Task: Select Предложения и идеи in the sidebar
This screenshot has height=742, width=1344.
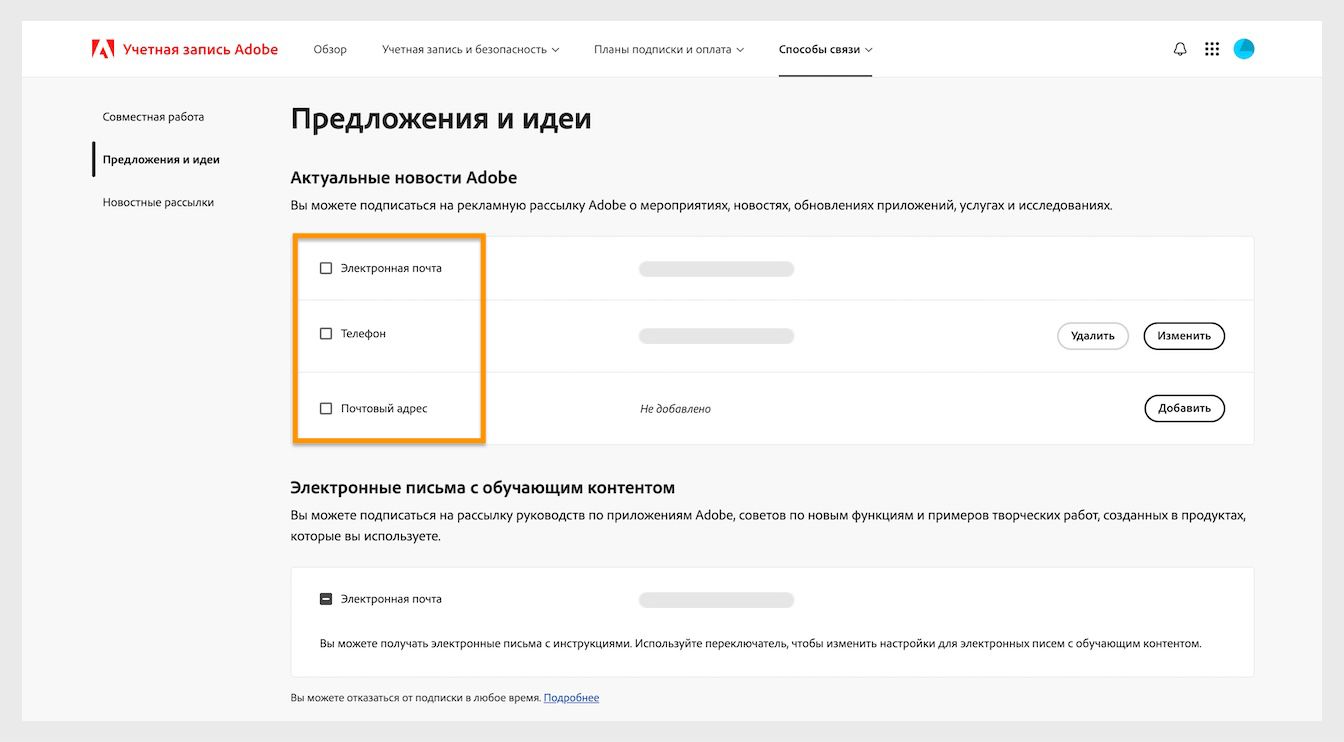Action: click(163, 158)
